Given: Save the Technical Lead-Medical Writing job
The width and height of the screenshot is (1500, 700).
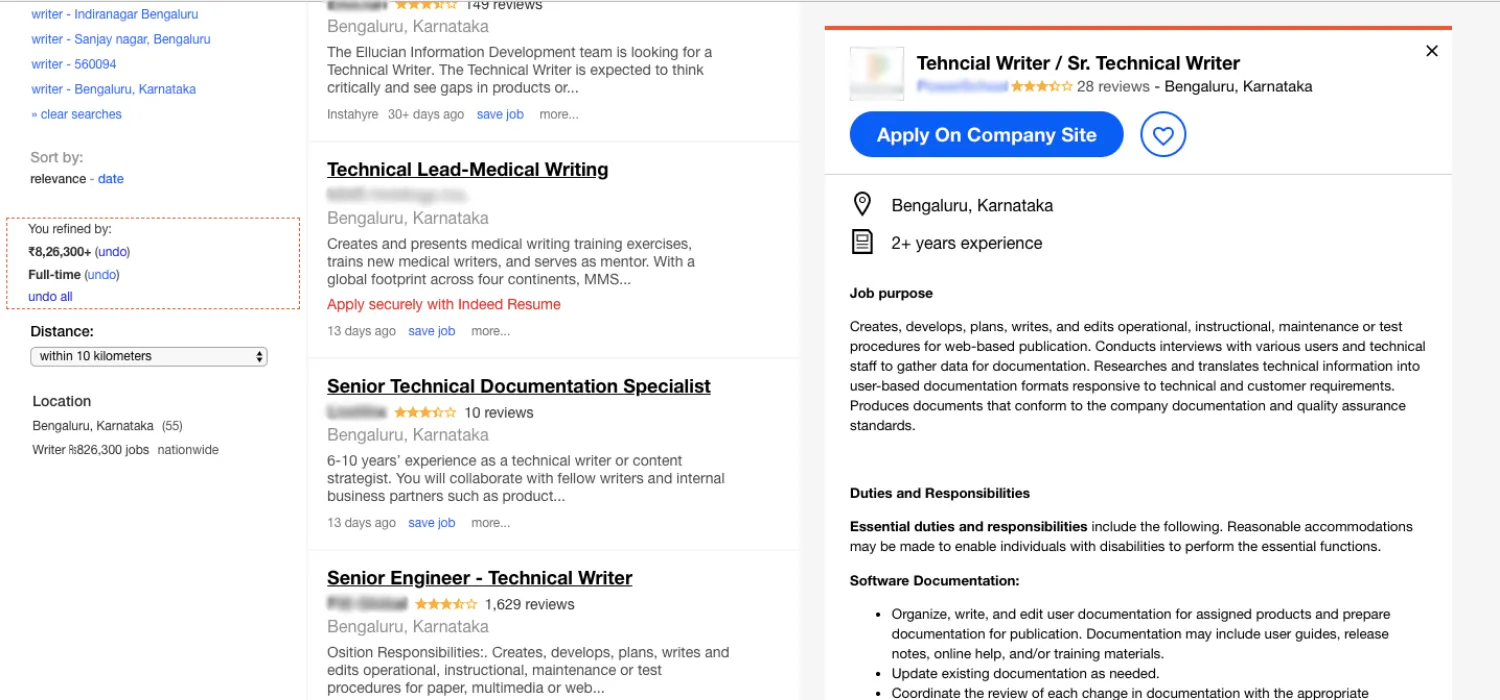Looking at the screenshot, I should point(431,331).
